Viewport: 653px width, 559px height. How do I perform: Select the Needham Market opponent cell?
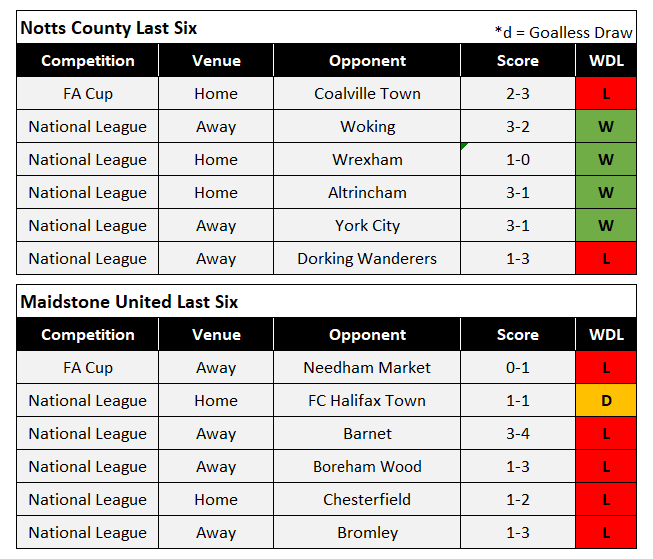tap(367, 368)
